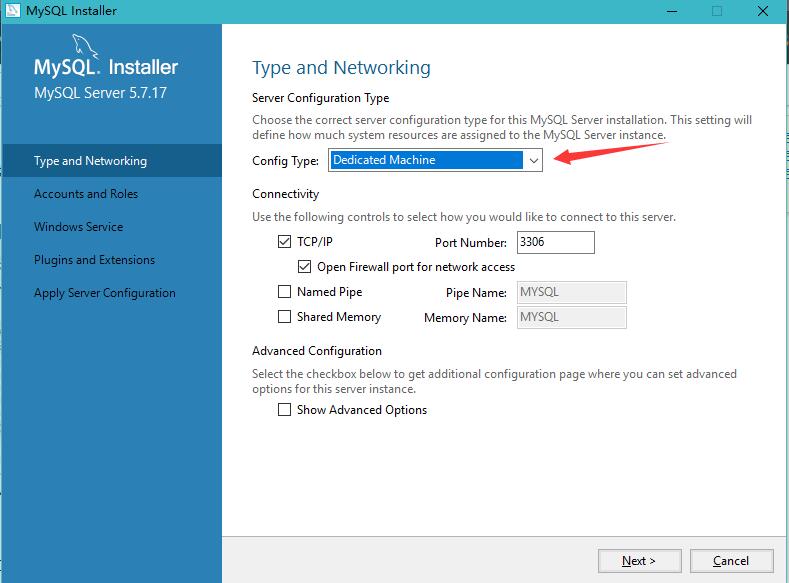Click the Port Number field
This screenshot has height=583, width=789.
[x=555, y=242]
